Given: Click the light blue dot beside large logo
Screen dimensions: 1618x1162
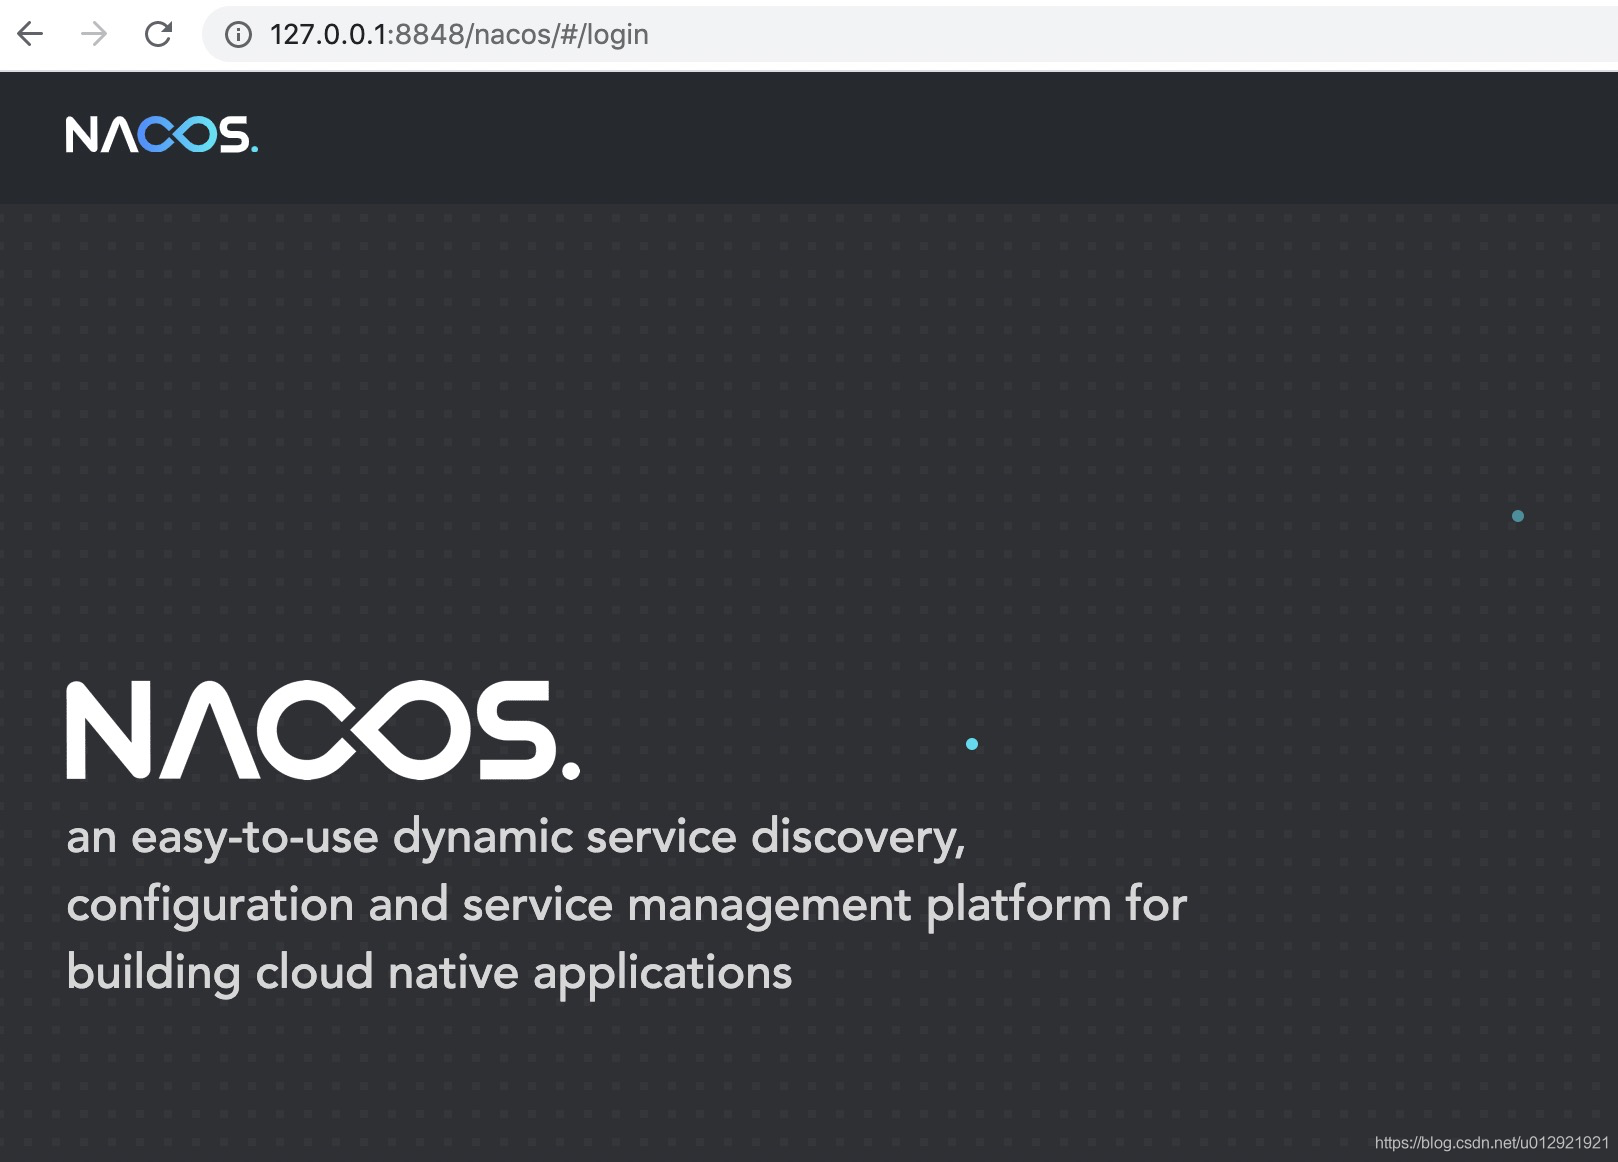Looking at the screenshot, I should [x=972, y=744].
